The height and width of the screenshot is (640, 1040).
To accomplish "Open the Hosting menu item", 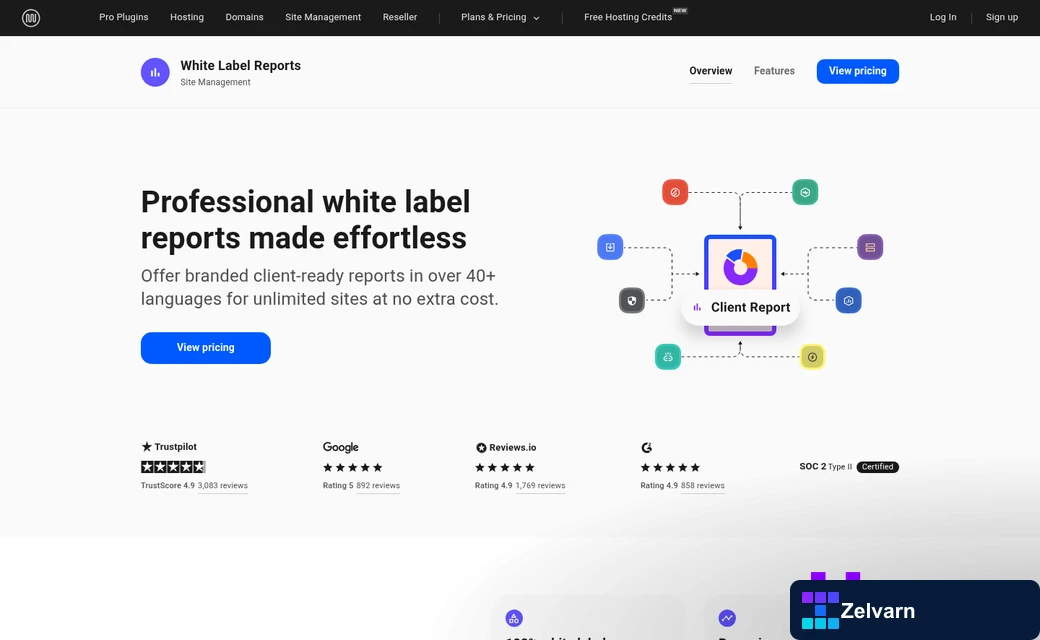I will [x=187, y=17].
